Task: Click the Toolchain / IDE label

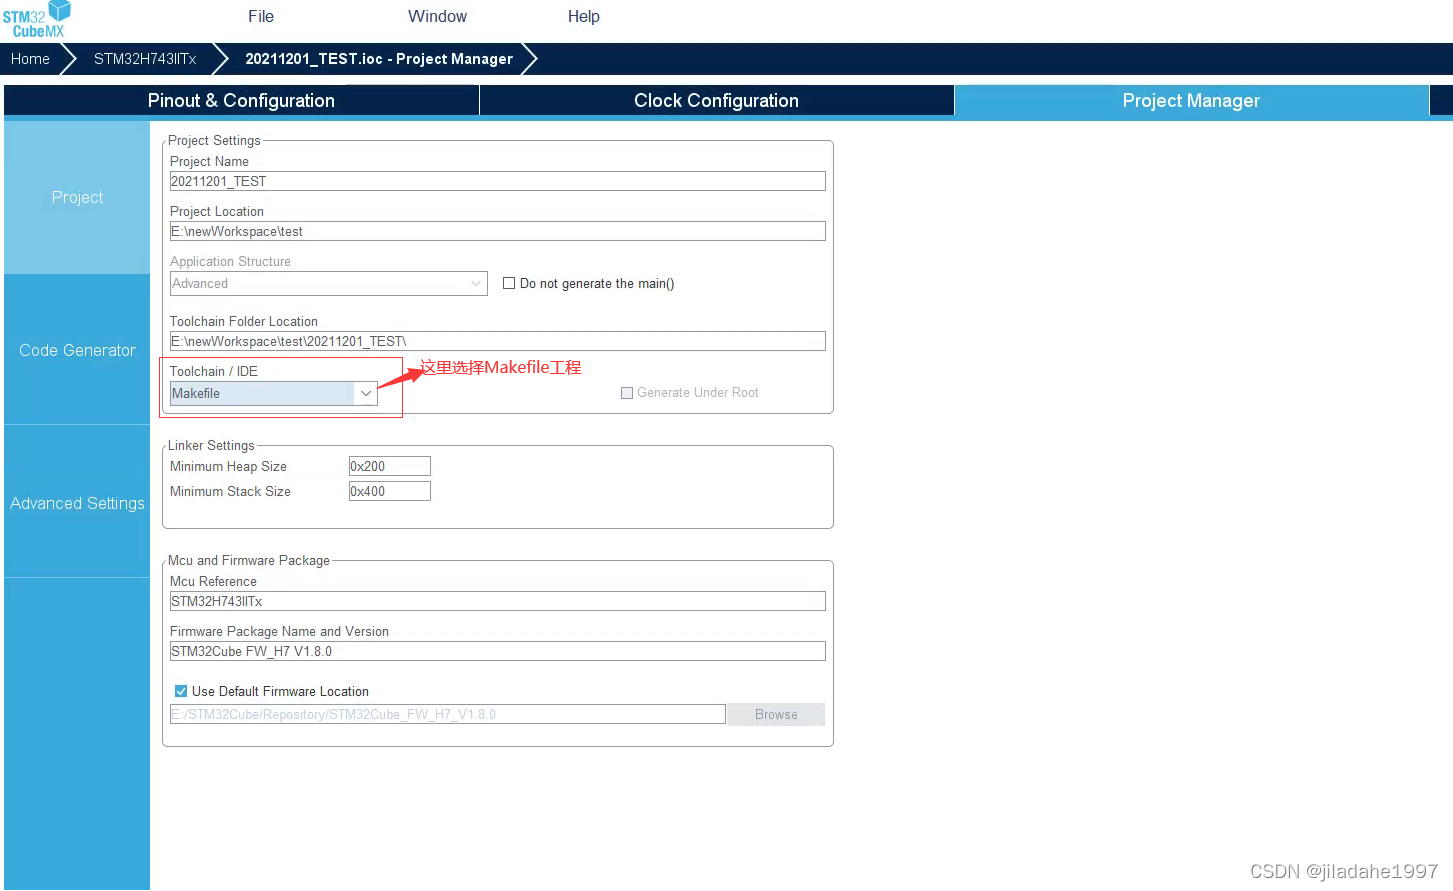Action: 214,371
